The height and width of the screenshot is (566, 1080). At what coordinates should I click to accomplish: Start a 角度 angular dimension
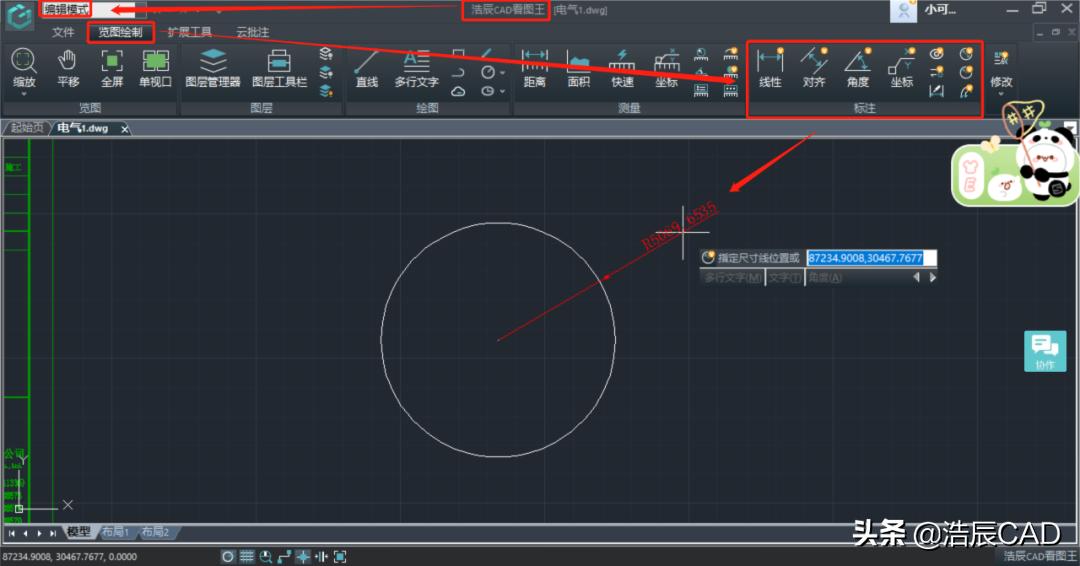coord(858,67)
